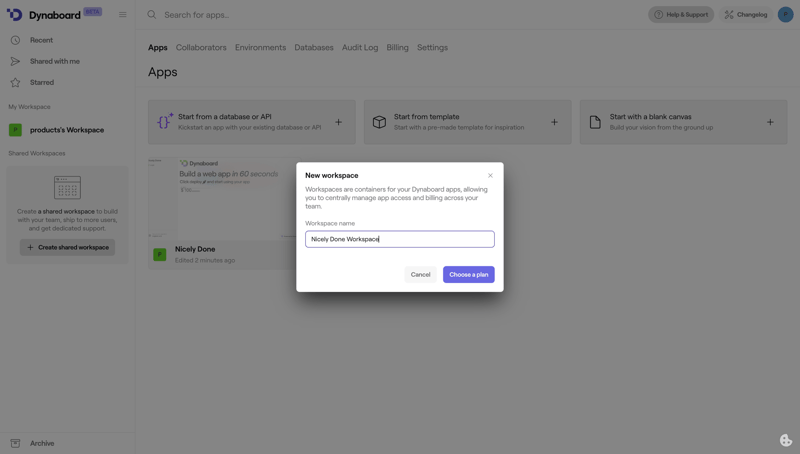Click the Start from template title
The width and height of the screenshot is (800, 454).
427,117
